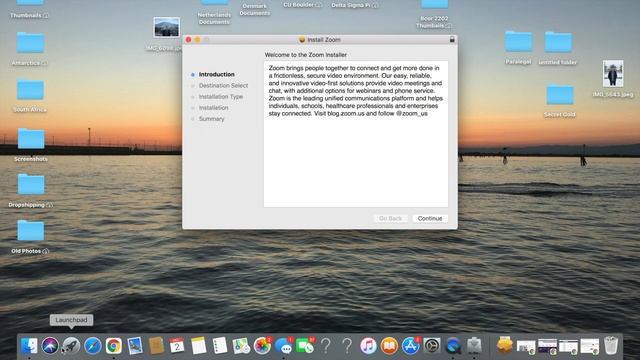Click the yellow package box in Dock

pos(505,345)
